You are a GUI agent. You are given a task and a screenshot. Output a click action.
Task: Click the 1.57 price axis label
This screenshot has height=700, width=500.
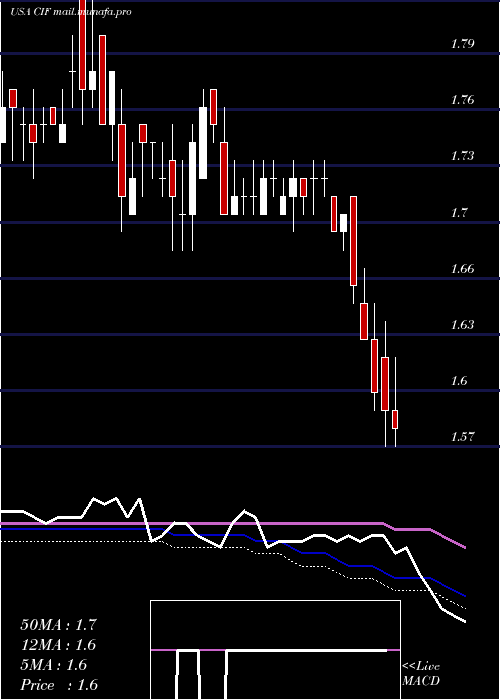pos(462,436)
